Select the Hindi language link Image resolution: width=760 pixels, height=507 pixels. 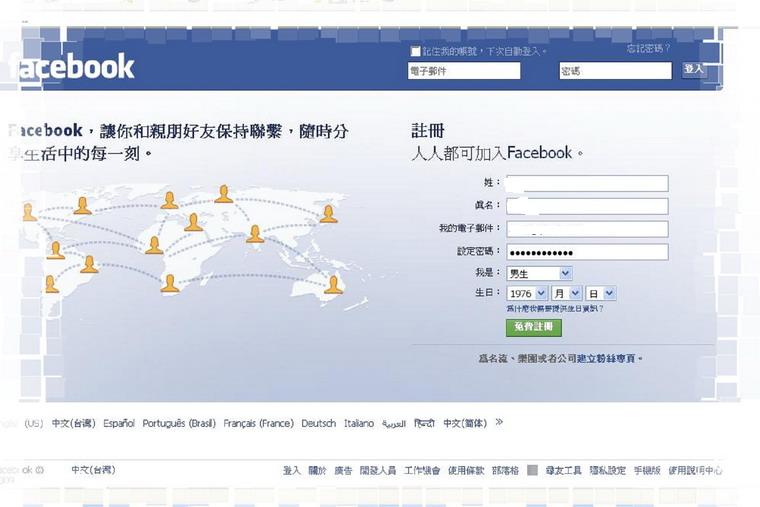[425, 423]
